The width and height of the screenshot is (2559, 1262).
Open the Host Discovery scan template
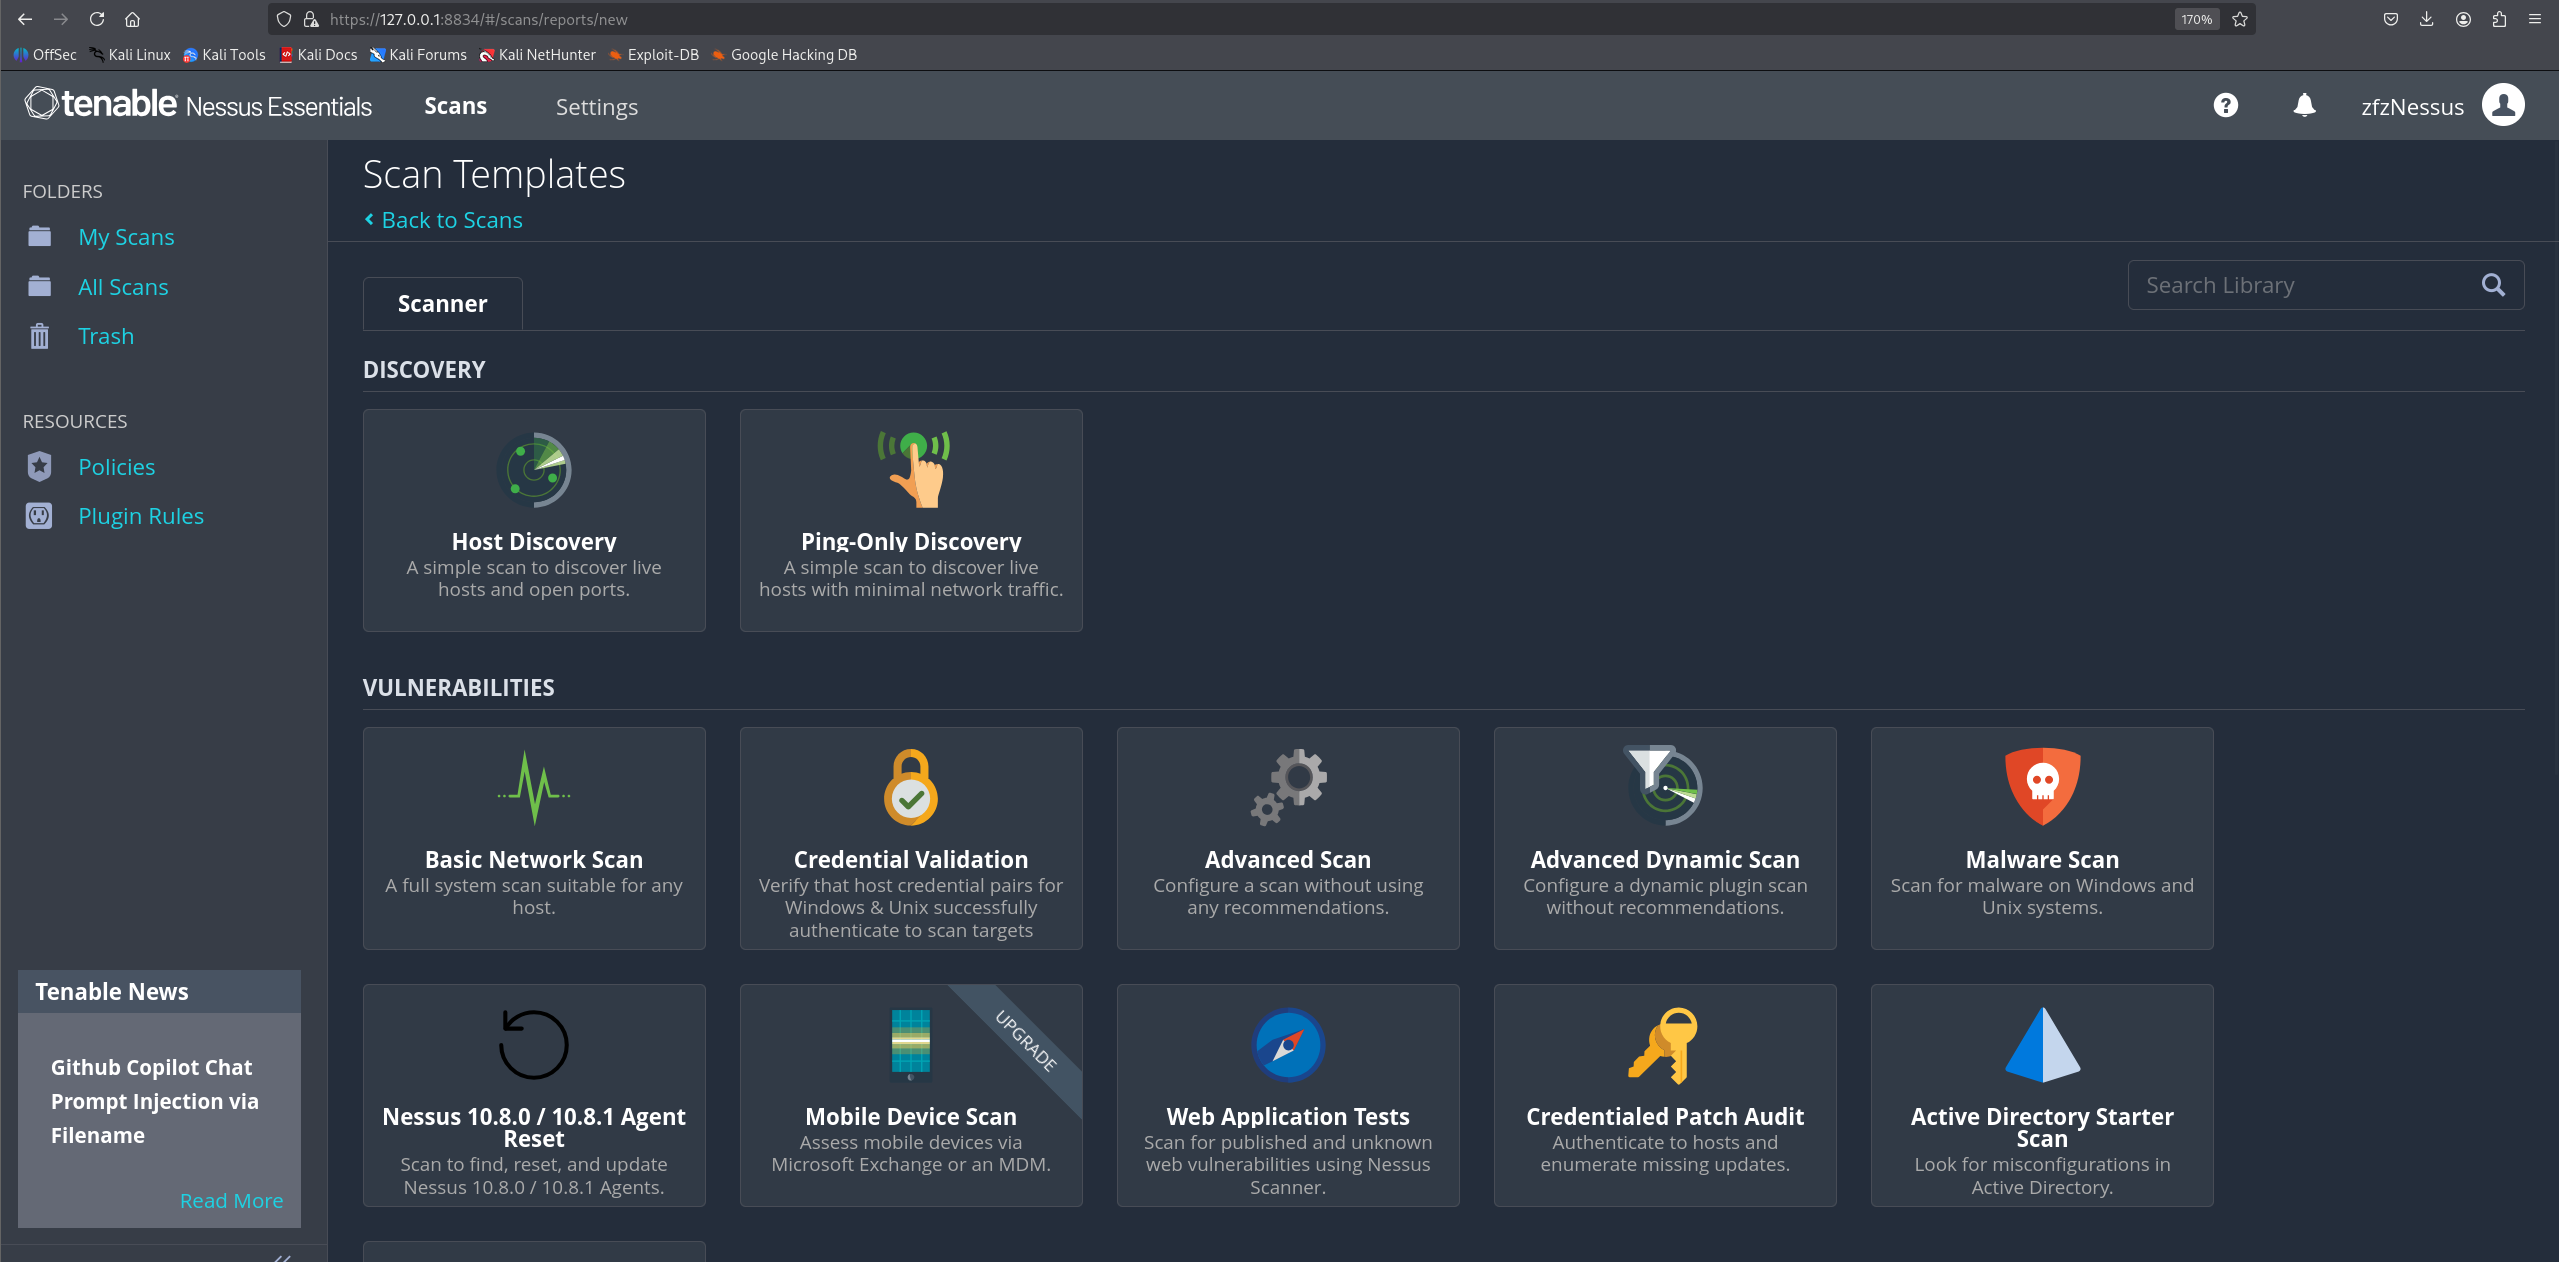(533, 519)
